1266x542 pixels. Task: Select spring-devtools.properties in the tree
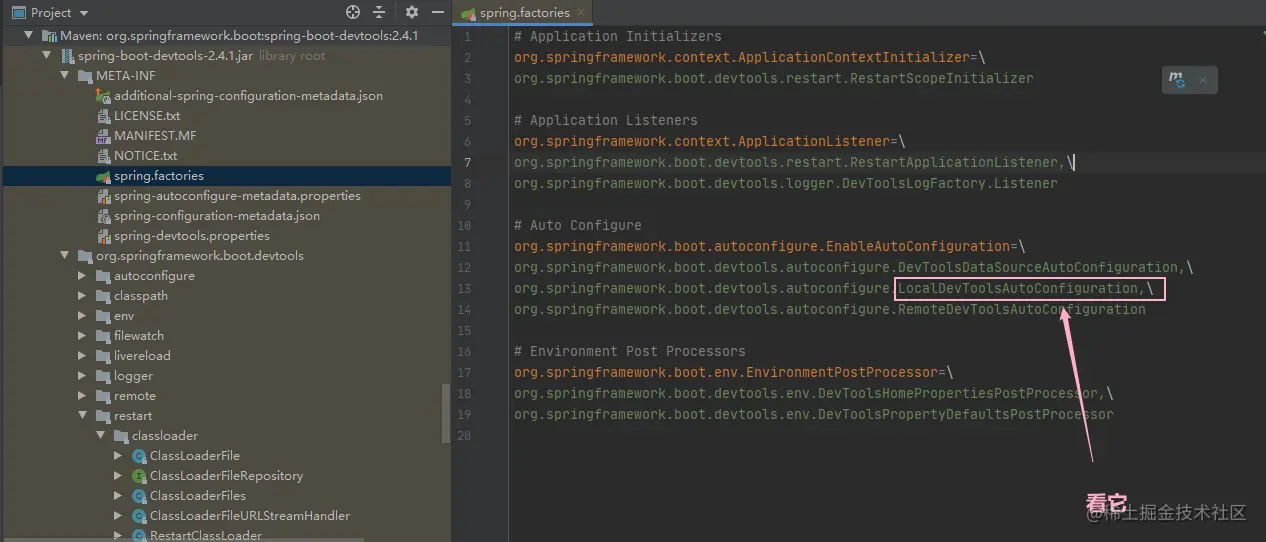(191, 236)
